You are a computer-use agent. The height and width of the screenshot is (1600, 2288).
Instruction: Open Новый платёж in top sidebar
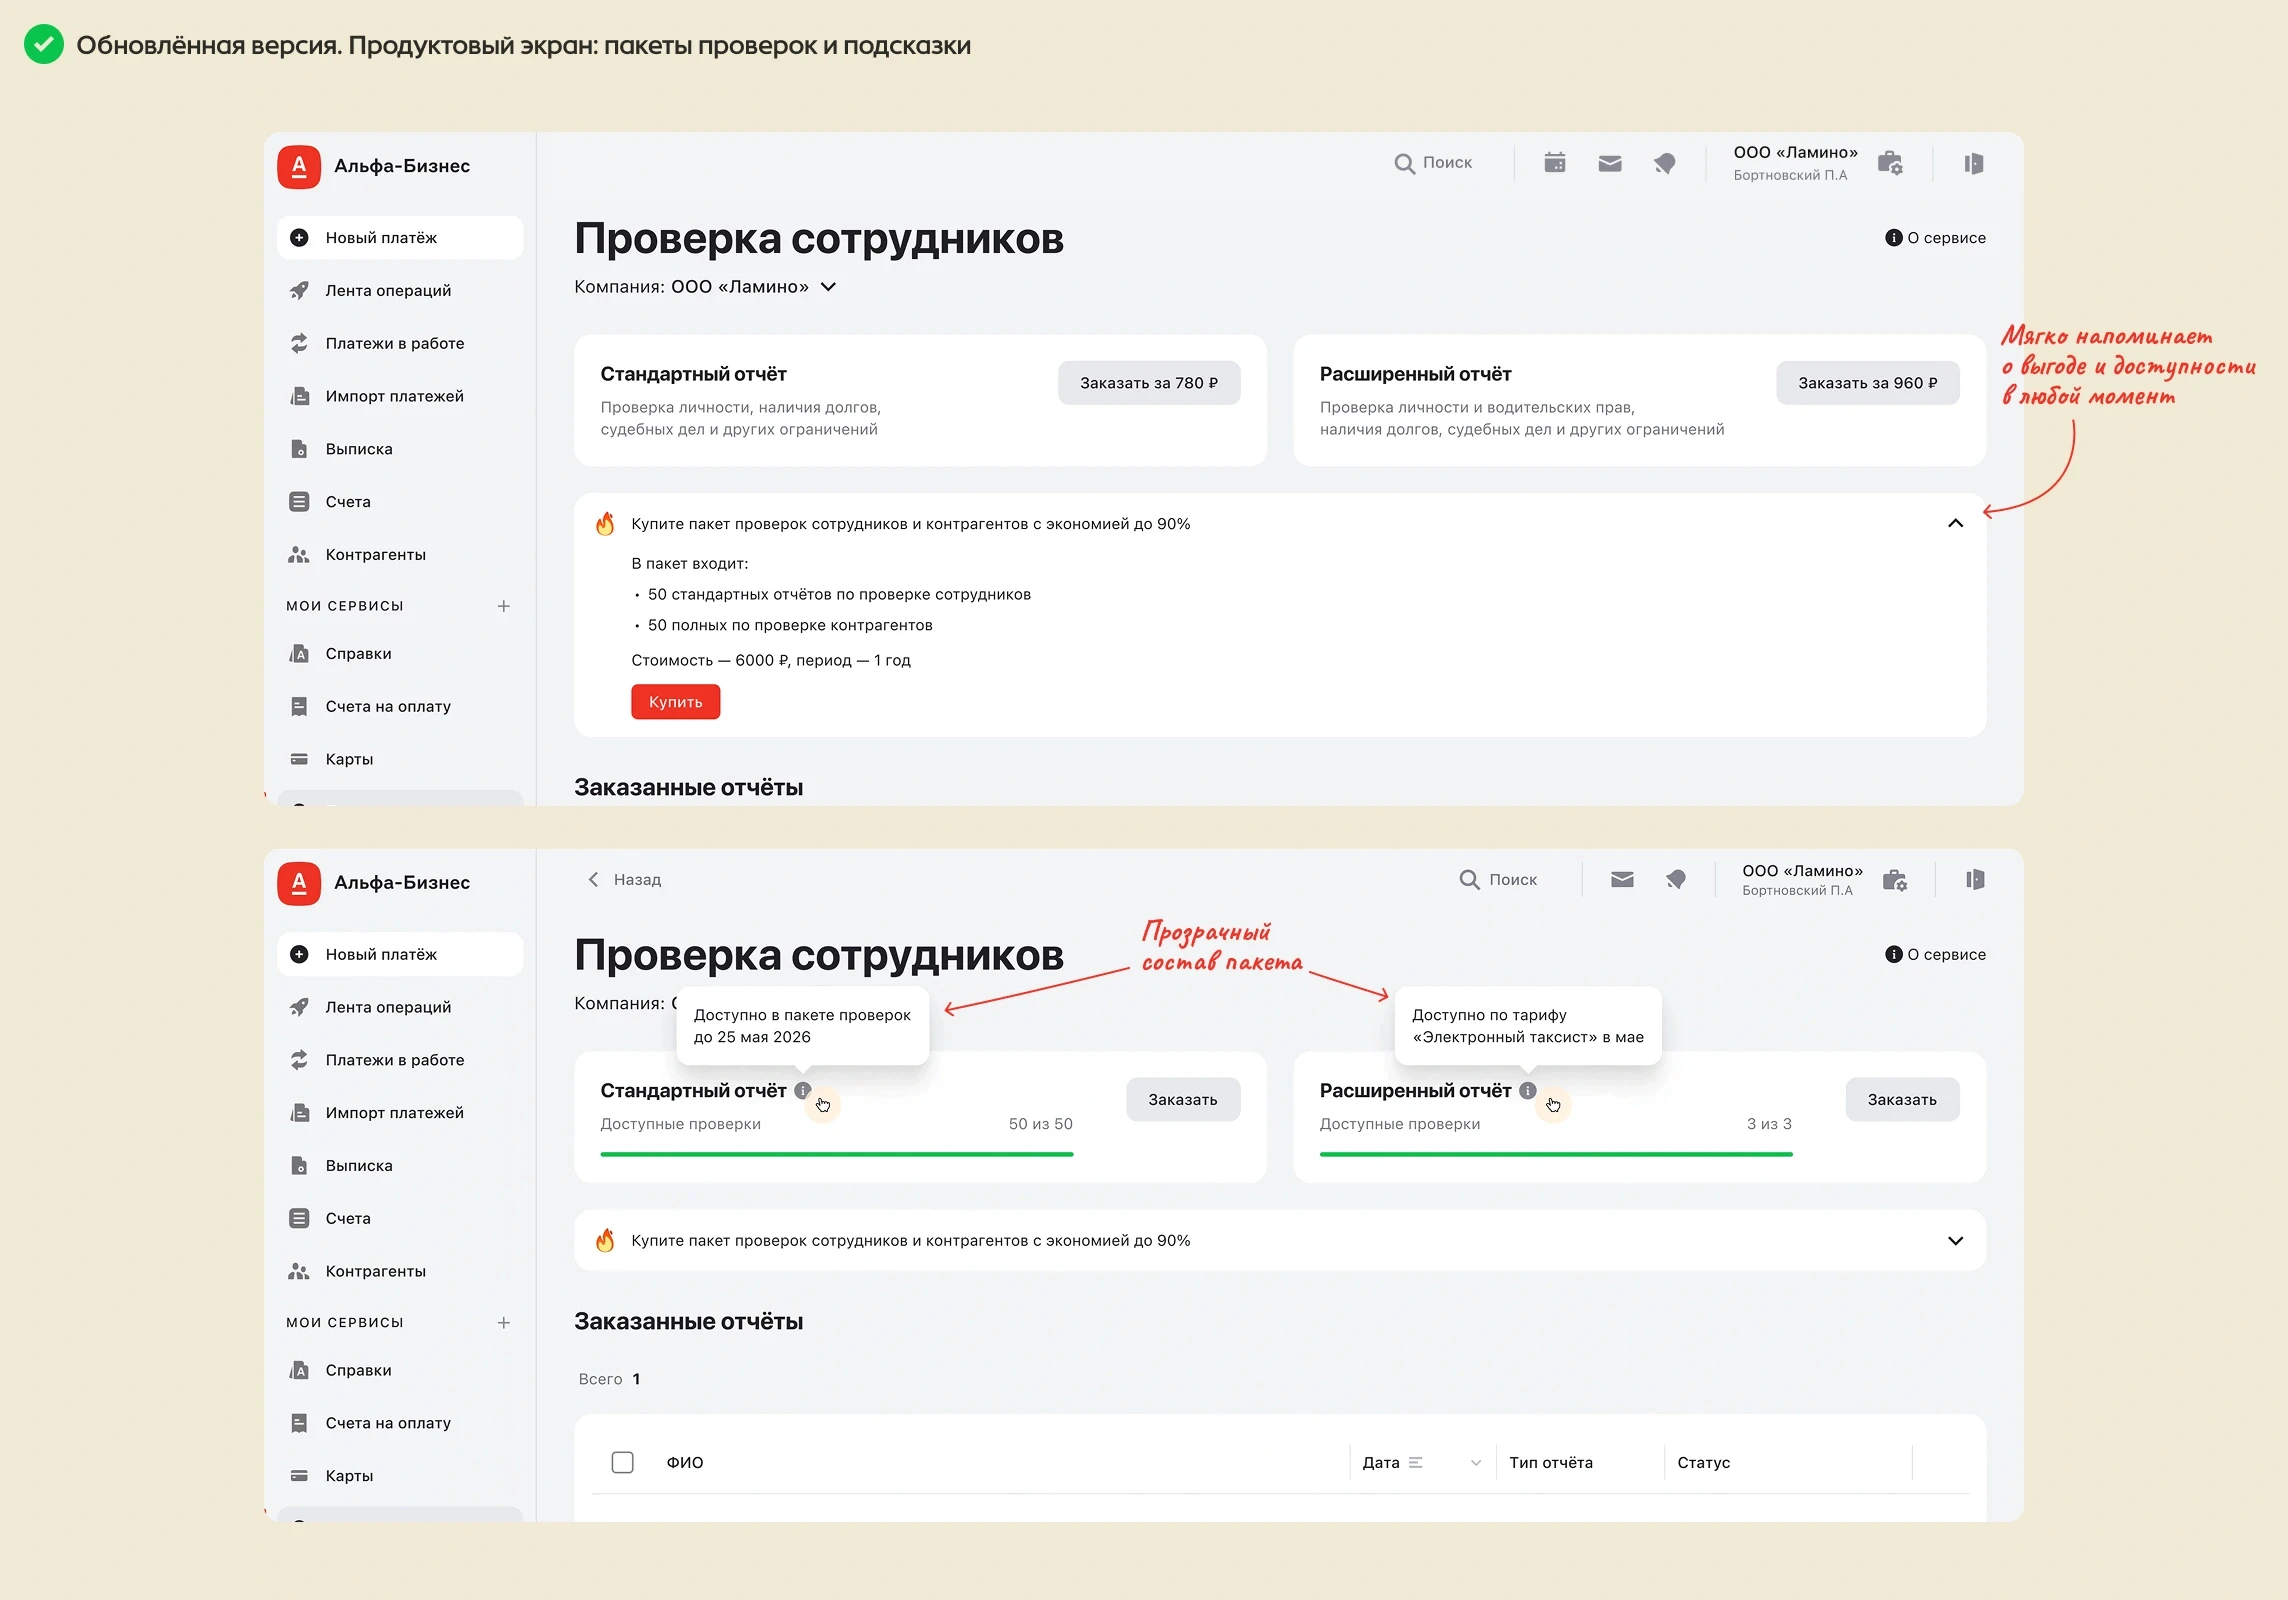click(x=400, y=238)
